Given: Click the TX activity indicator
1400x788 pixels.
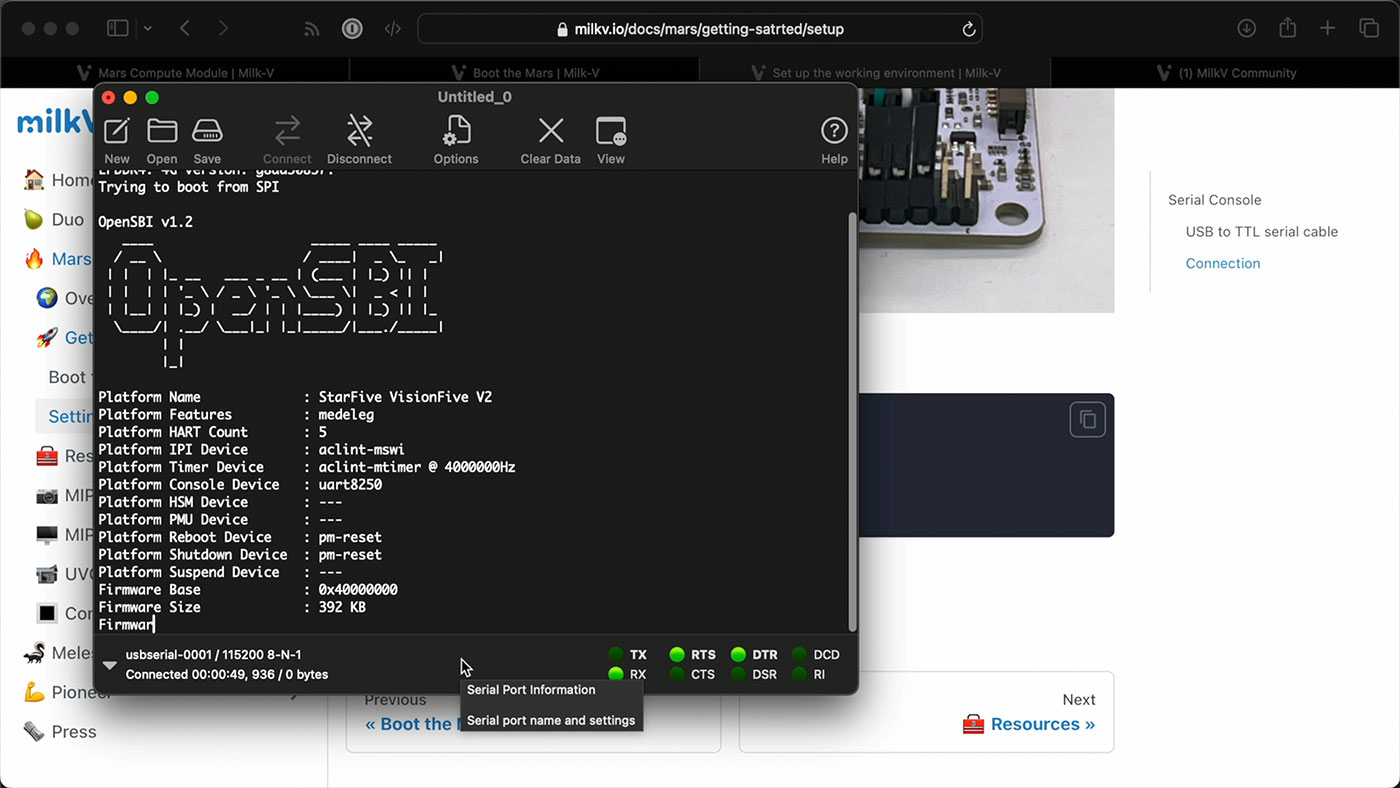Looking at the screenshot, I should click(616, 655).
